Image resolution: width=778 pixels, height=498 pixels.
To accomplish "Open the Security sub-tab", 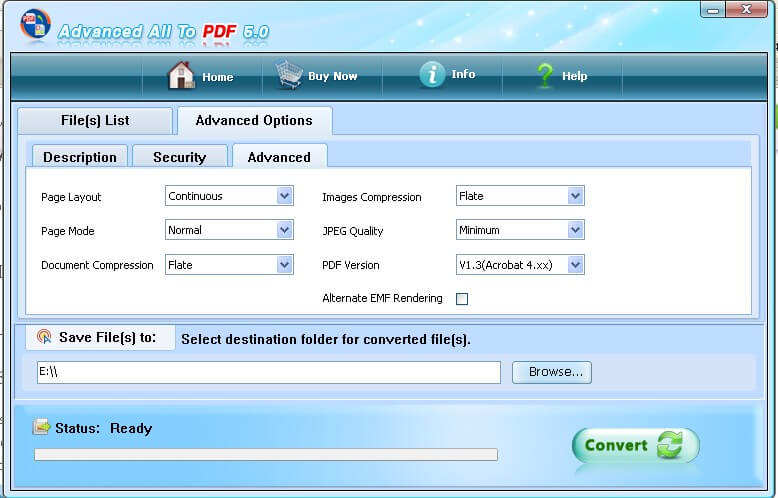I will tap(180, 157).
